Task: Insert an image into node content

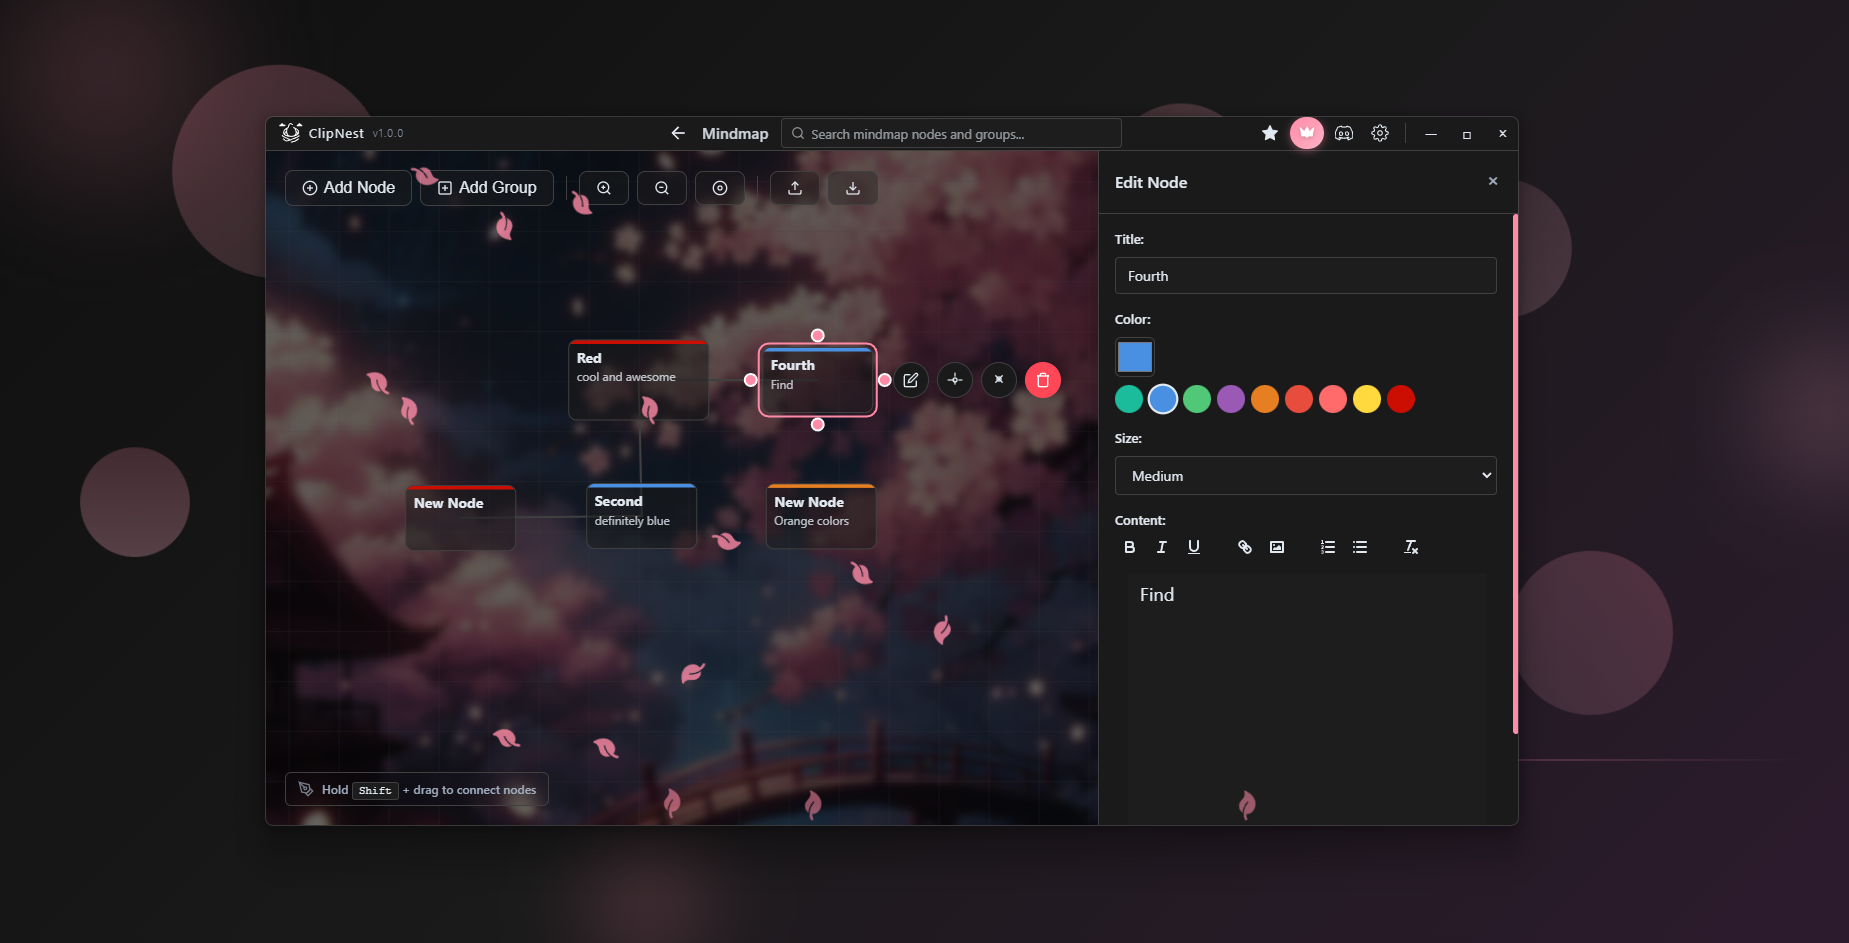Action: [1277, 547]
